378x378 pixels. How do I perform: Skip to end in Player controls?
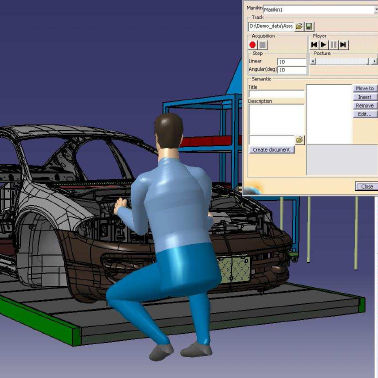coord(344,45)
